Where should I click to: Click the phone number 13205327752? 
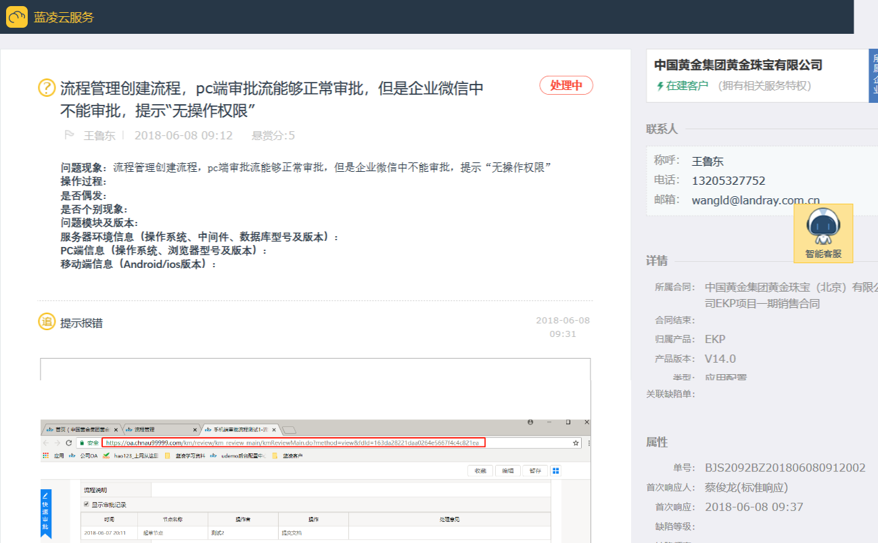click(728, 181)
